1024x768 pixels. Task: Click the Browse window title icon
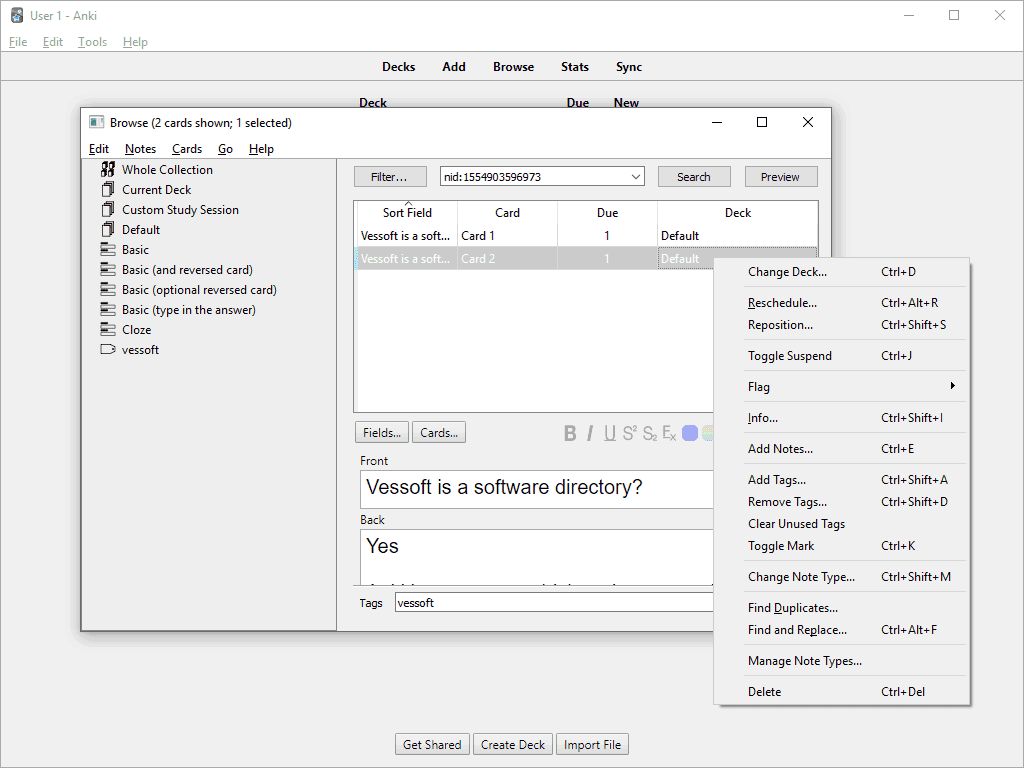click(x=97, y=122)
